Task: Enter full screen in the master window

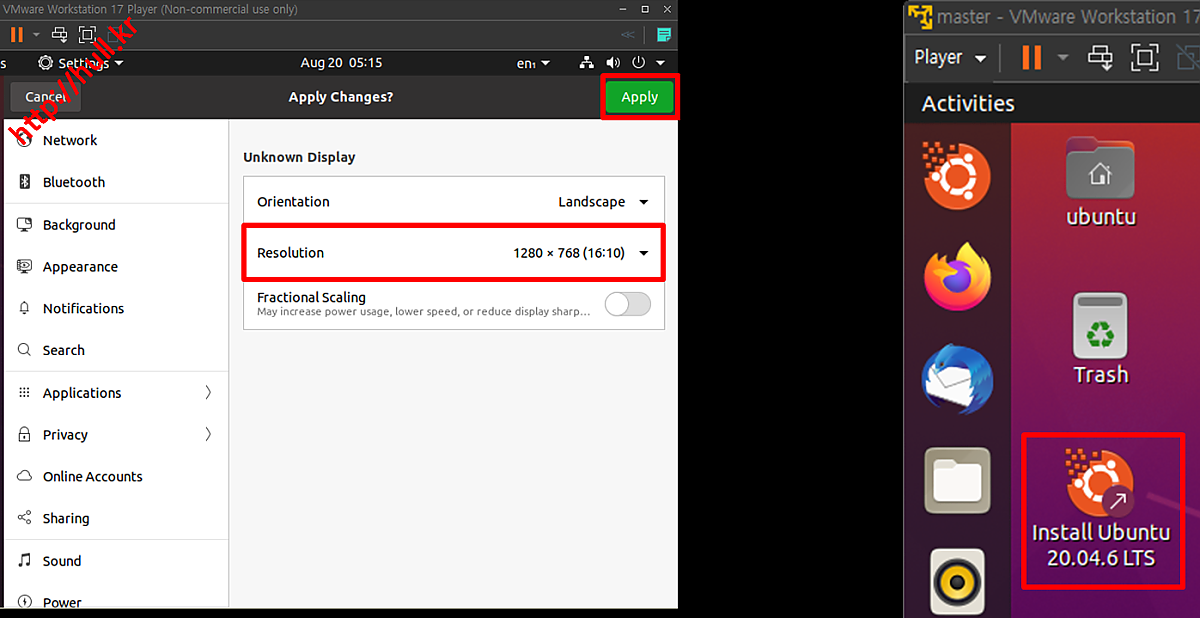Action: (1145, 57)
